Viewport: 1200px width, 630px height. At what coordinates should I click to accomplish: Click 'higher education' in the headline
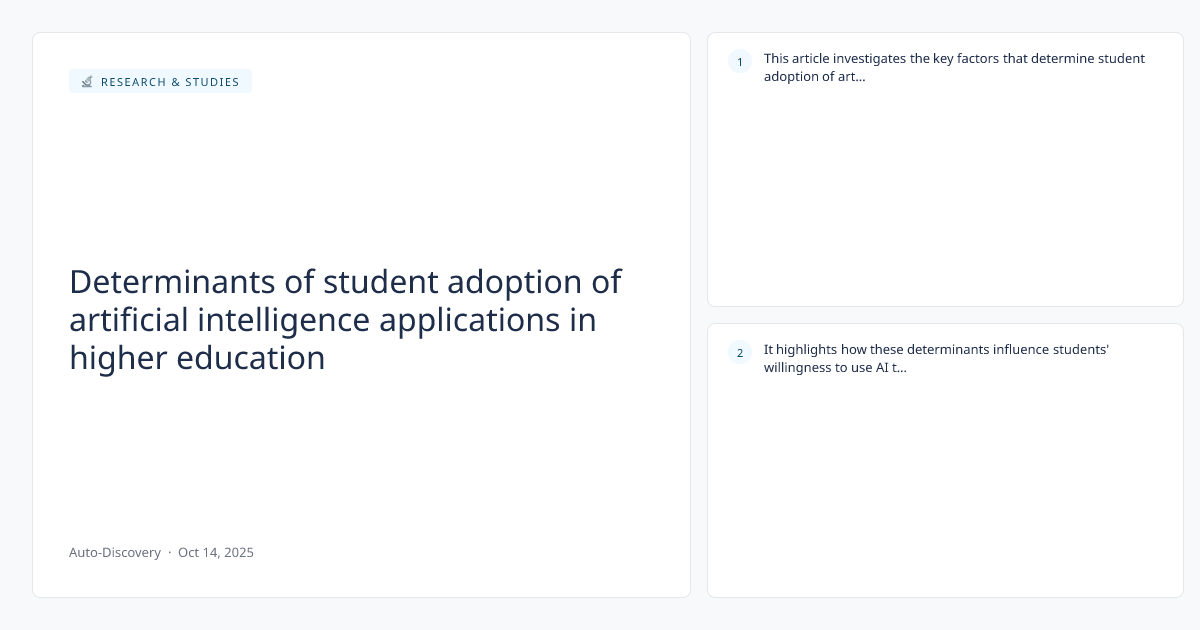197,358
